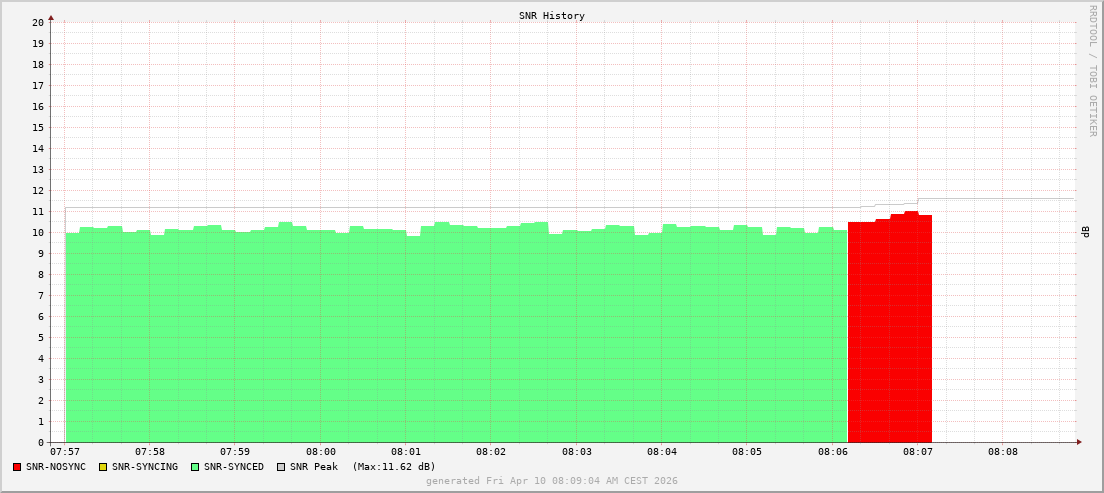Click the SNR History chart title
Screen dimensions: 1104x493
(x=552, y=16)
